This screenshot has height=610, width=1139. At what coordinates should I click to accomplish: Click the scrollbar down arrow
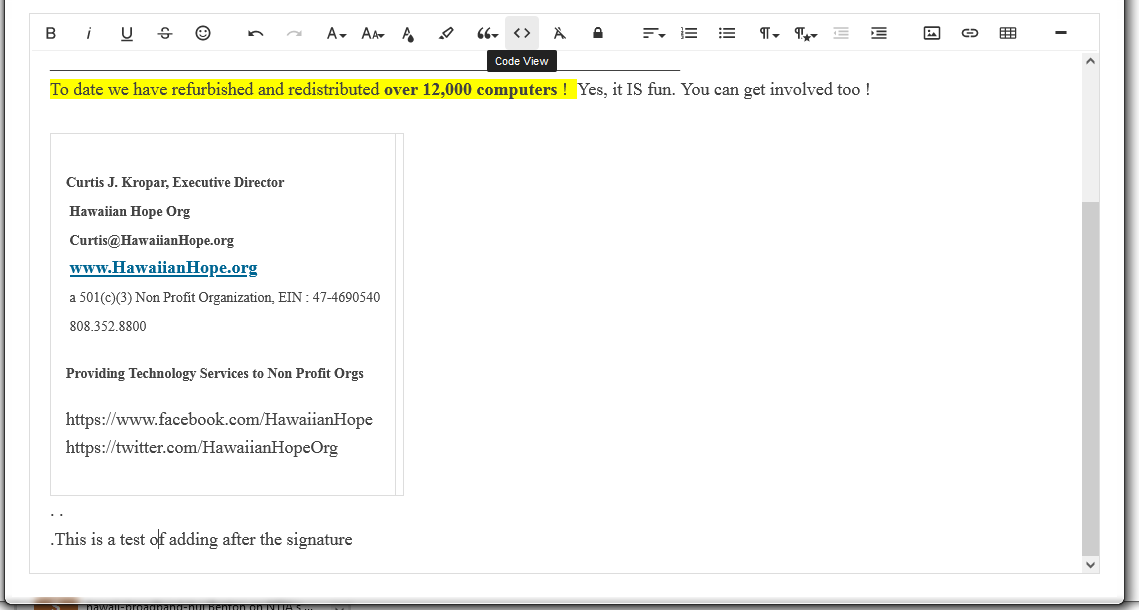[1090, 564]
